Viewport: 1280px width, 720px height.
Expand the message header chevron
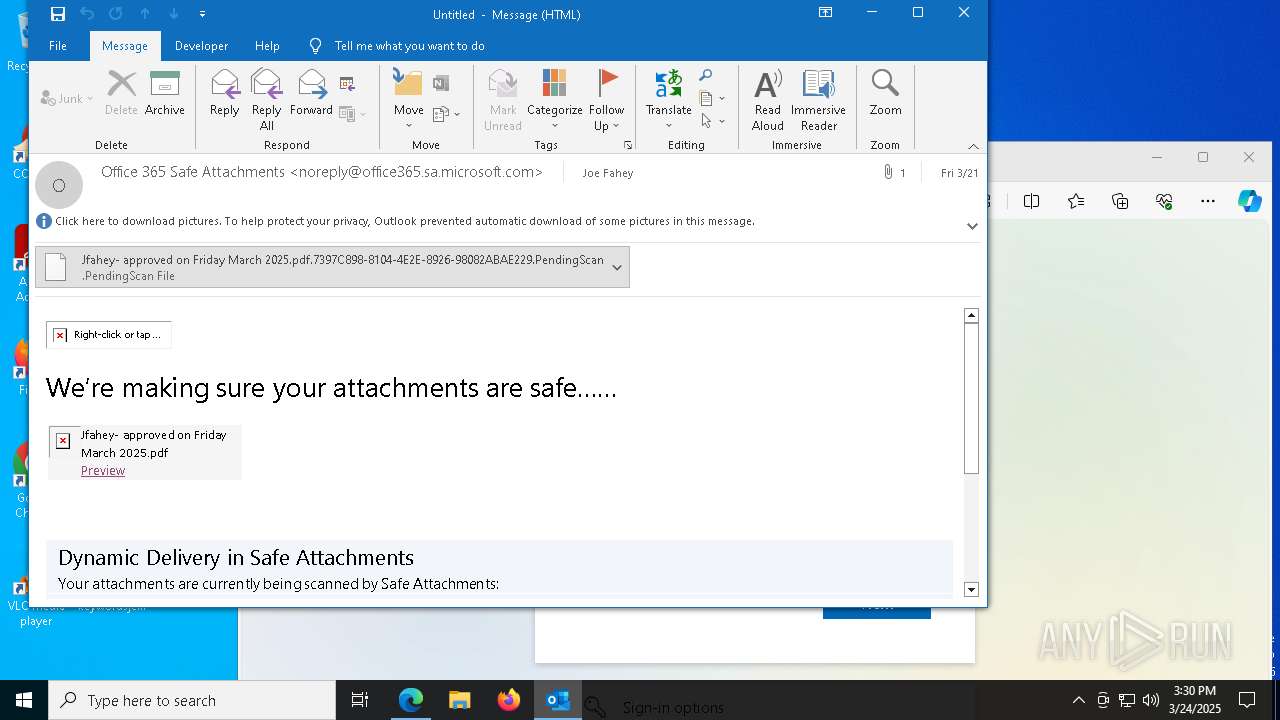click(972, 226)
